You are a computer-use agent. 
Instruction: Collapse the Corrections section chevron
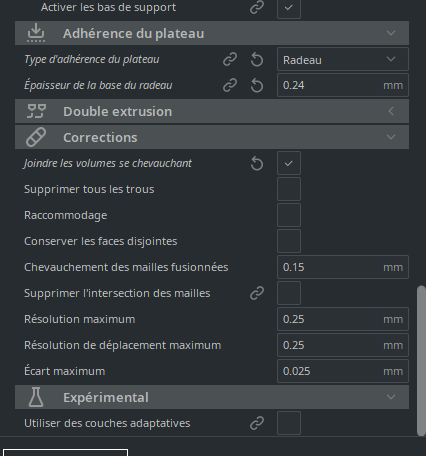tap(391, 137)
